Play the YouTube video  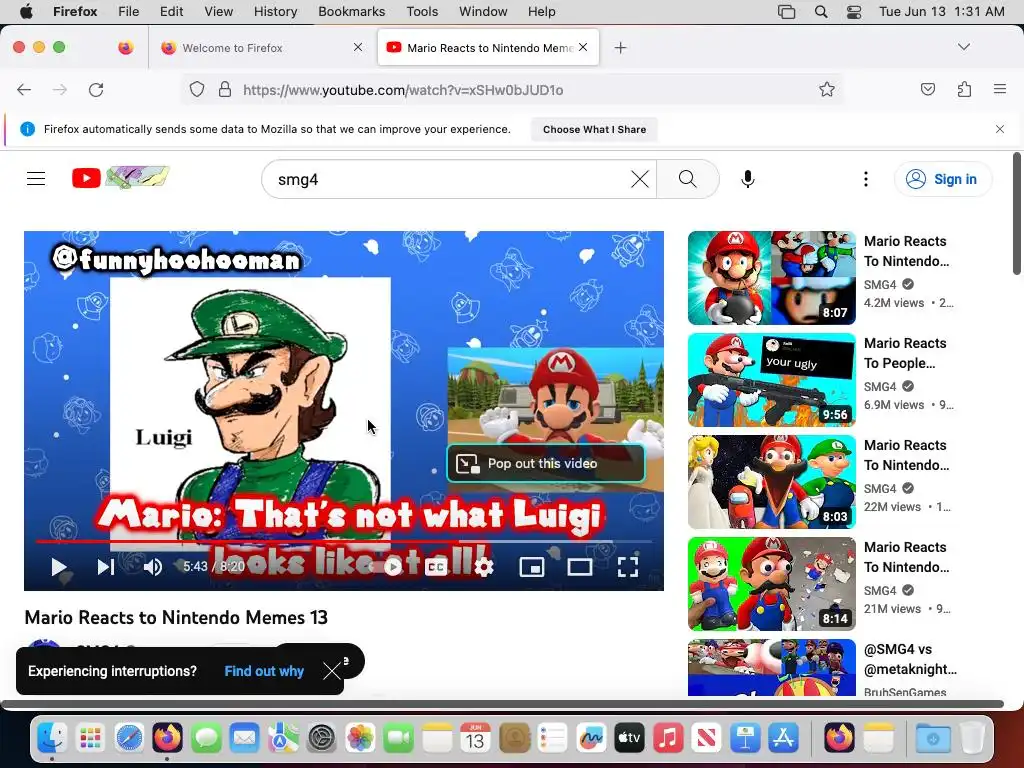[x=59, y=567]
